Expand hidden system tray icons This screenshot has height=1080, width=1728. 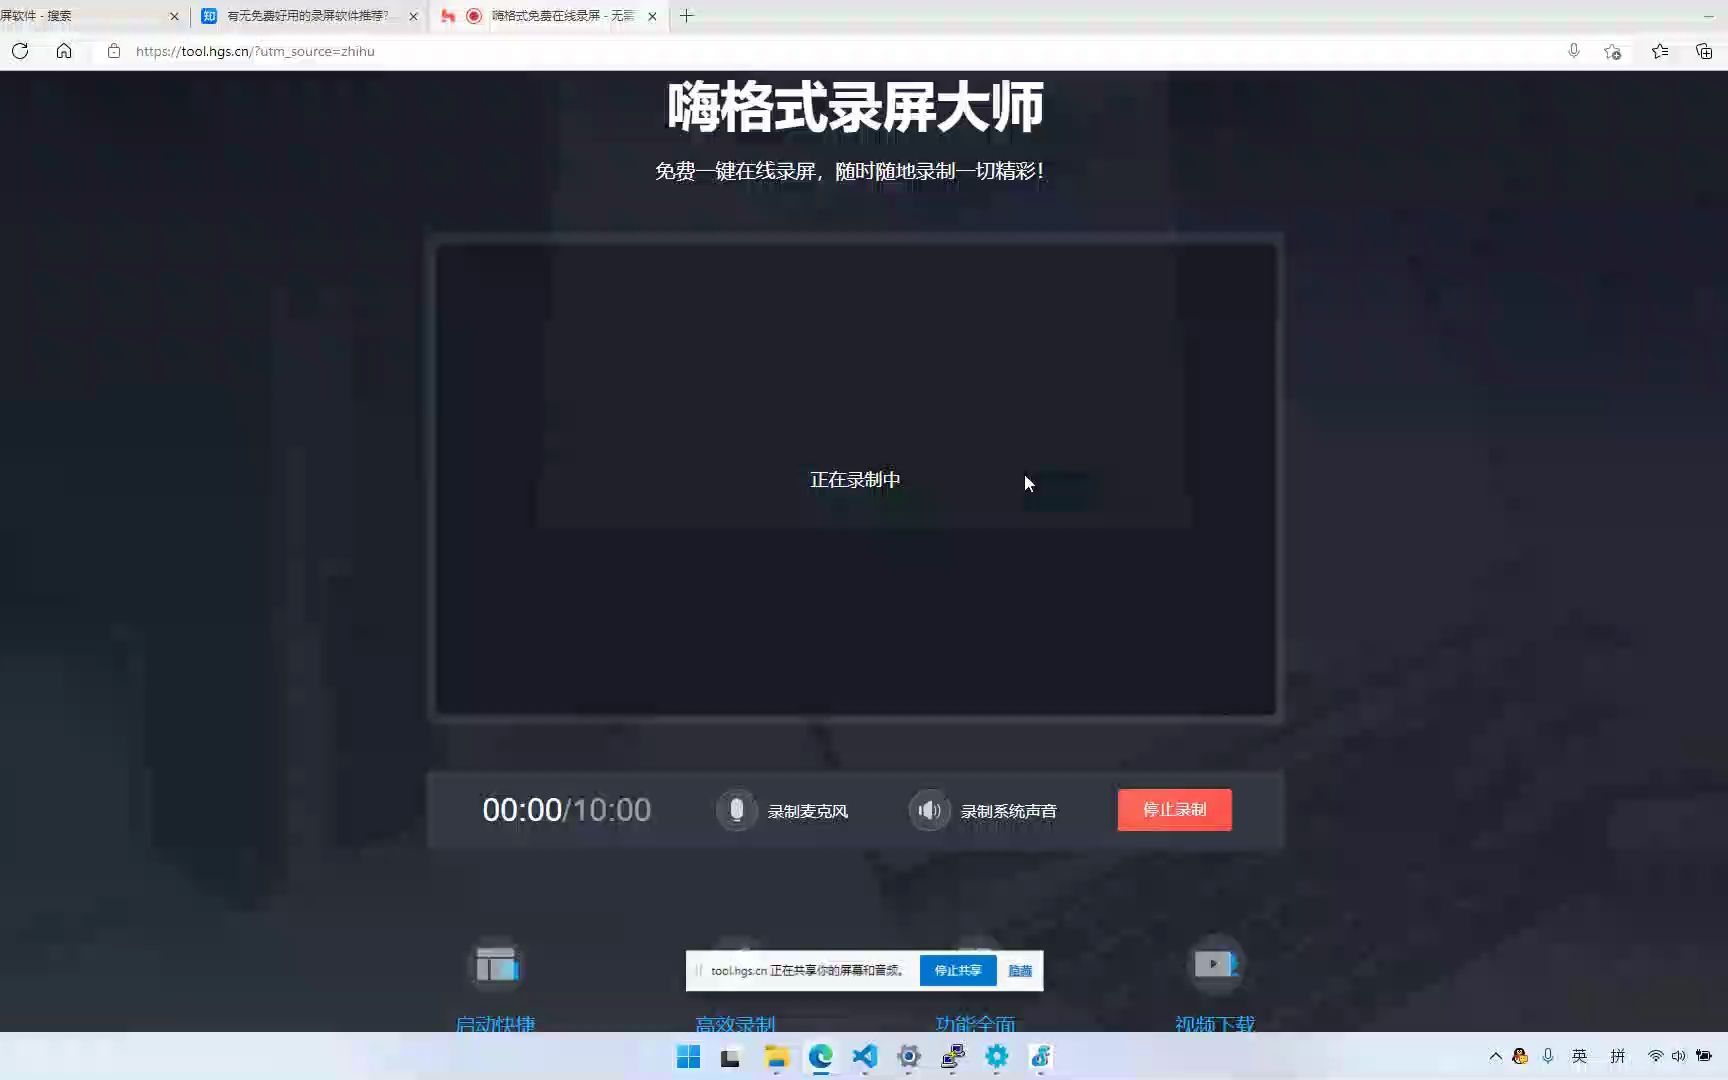[x=1495, y=1056]
